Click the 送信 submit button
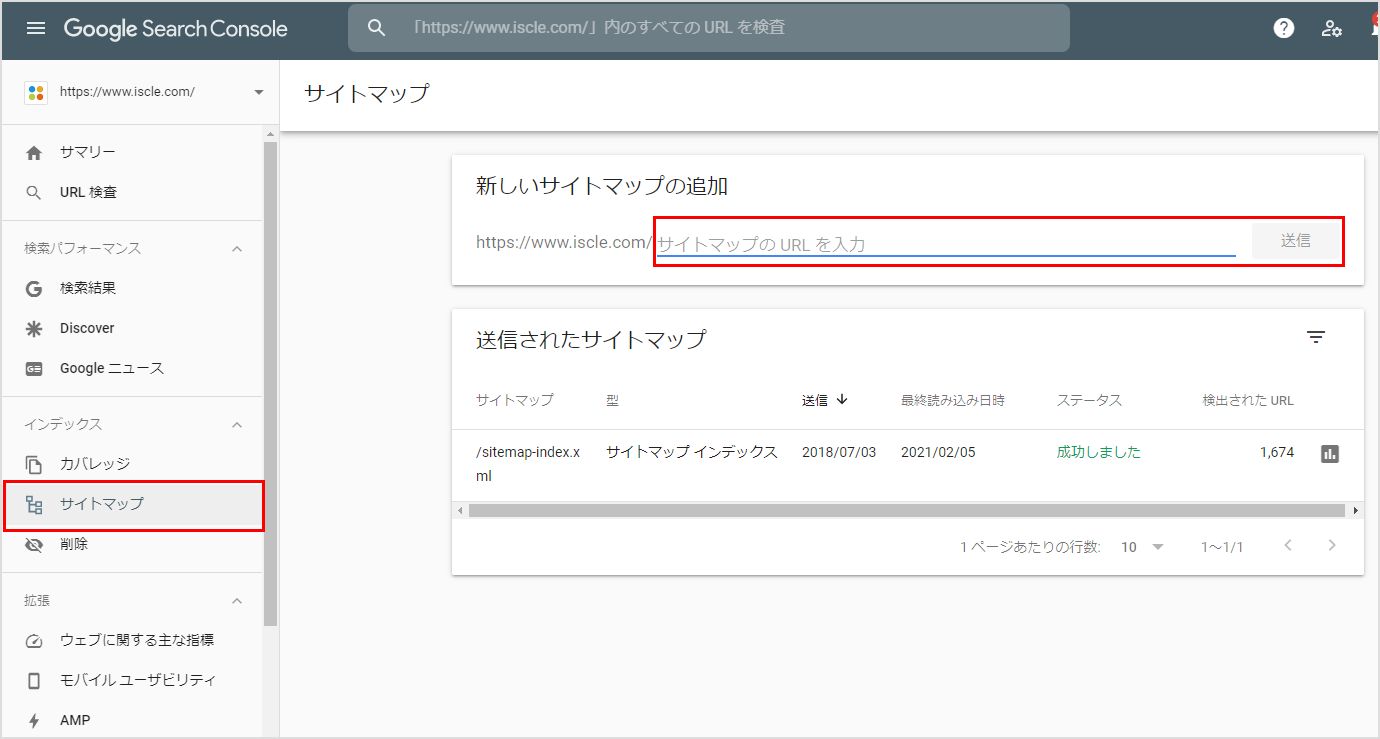This screenshot has width=1380, height=739. pyautogui.click(x=1295, y=241)
